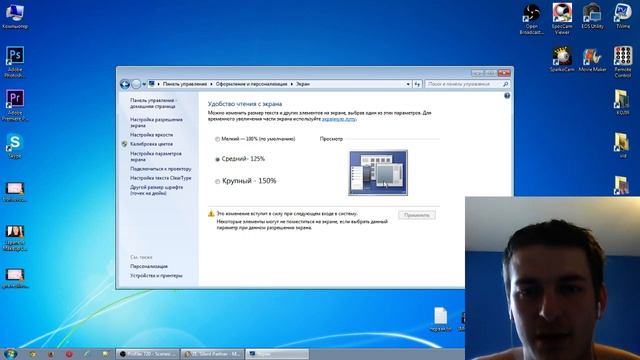640x360 pixels.
Task: Launch the Movie Maker desktop shortcut
Action: click(x=592, y=60)
